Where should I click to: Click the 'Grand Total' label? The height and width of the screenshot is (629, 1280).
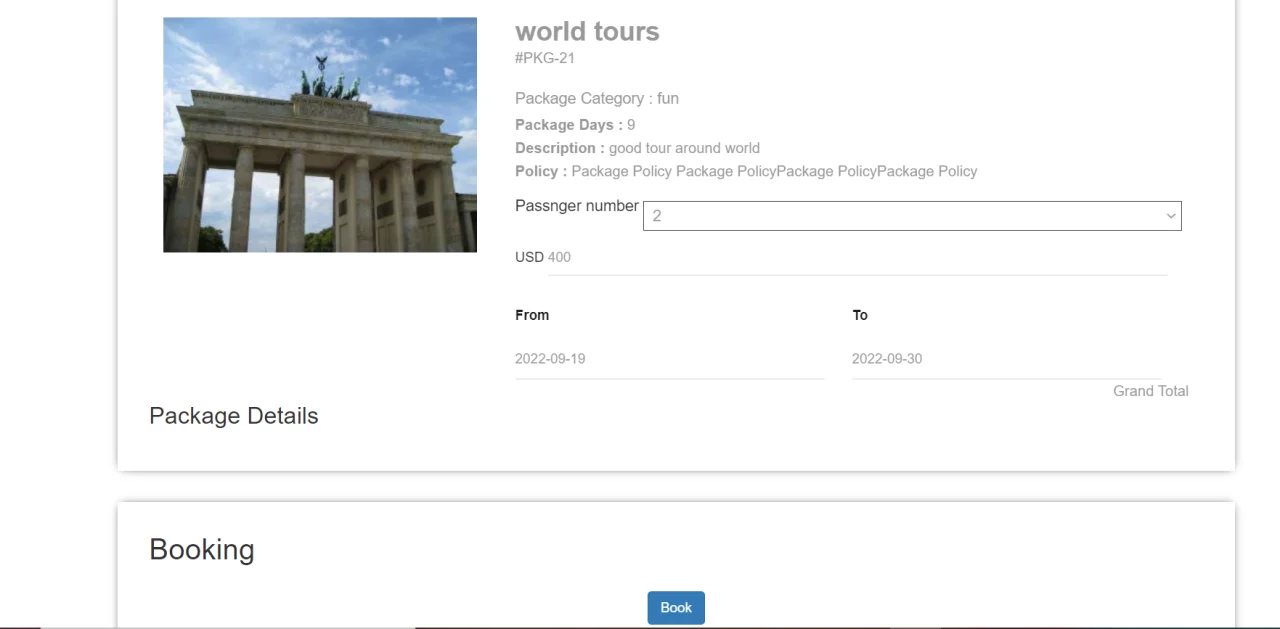point(1151,391)
